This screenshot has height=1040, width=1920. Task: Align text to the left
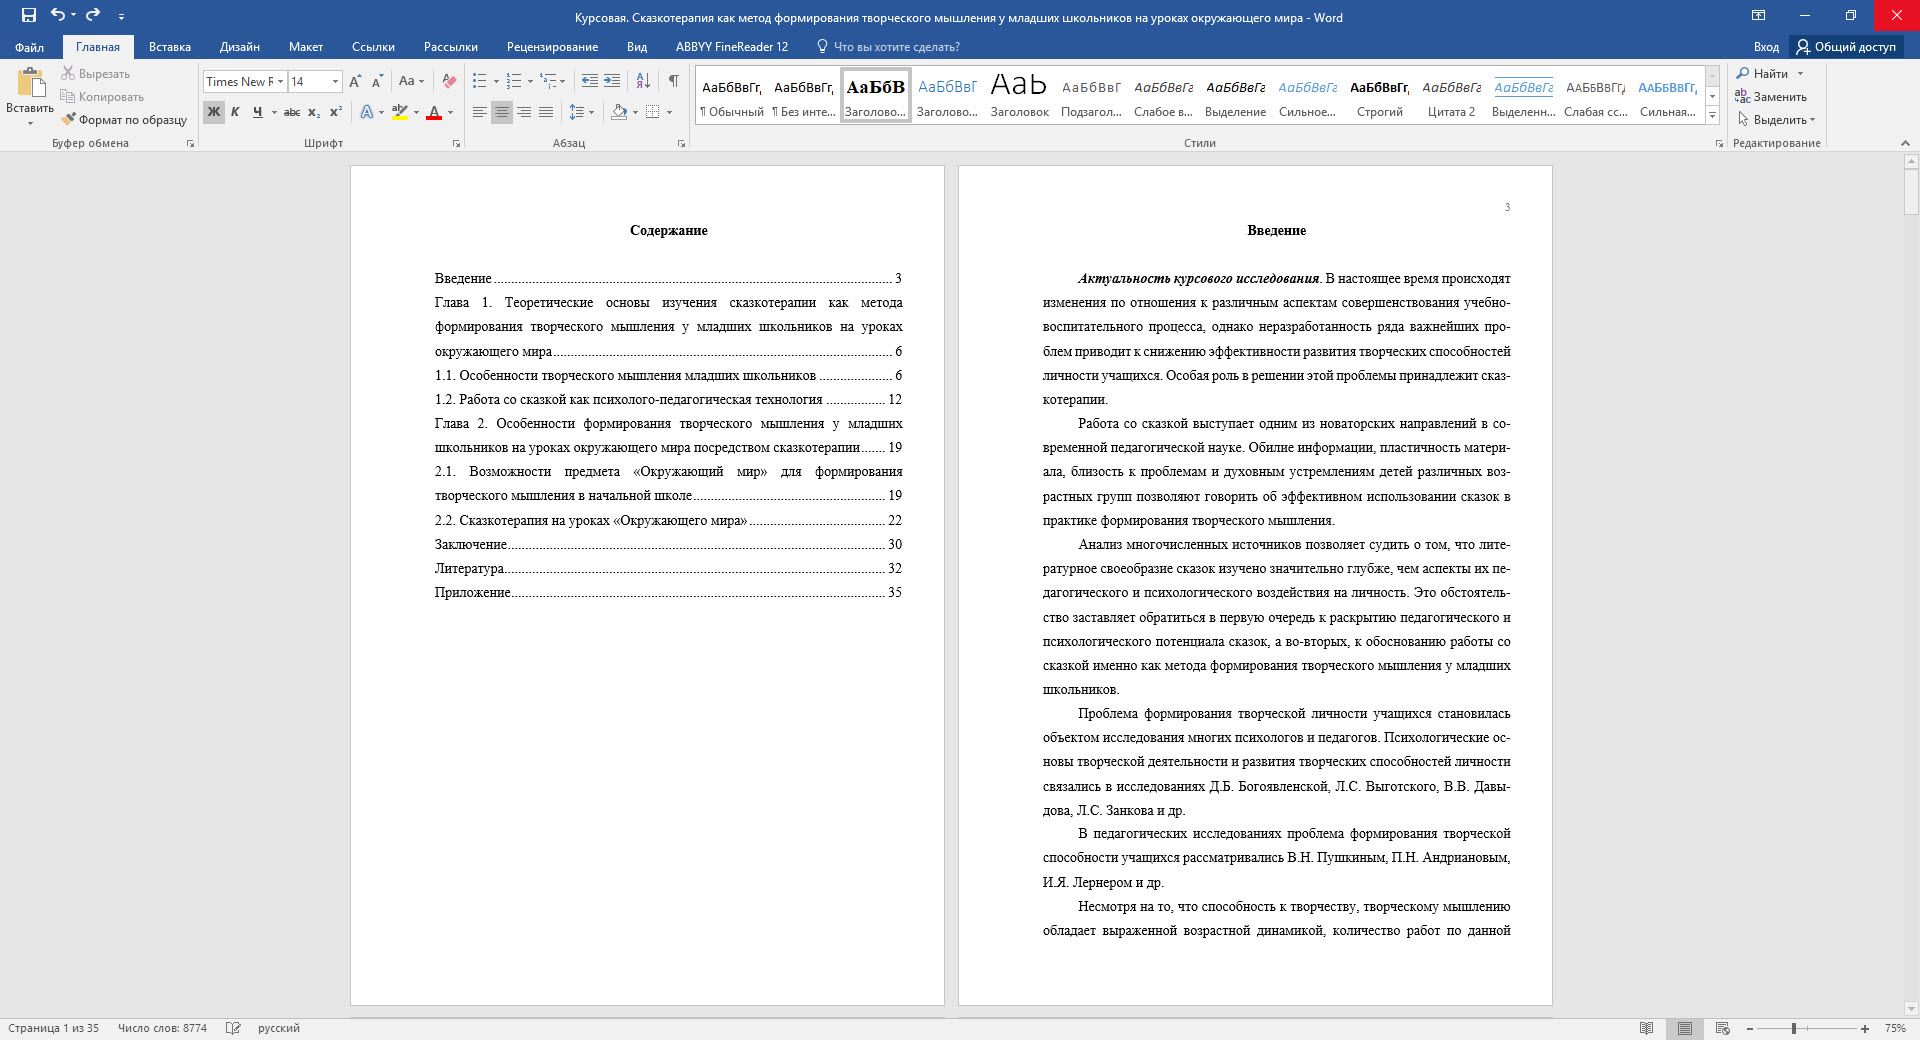pos(480,112)
